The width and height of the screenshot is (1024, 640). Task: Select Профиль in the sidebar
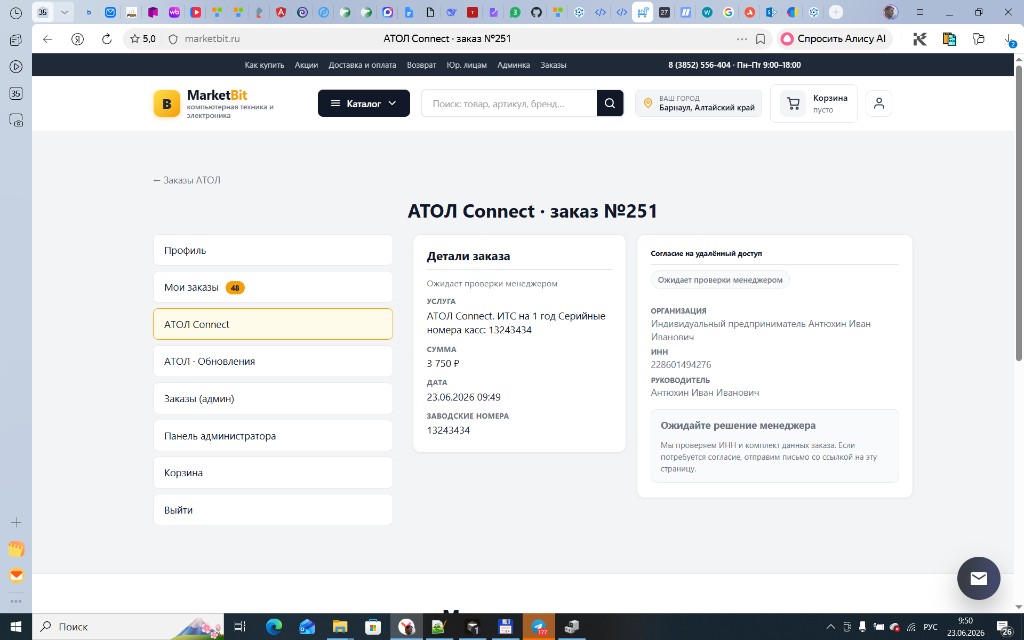(273, 250)
